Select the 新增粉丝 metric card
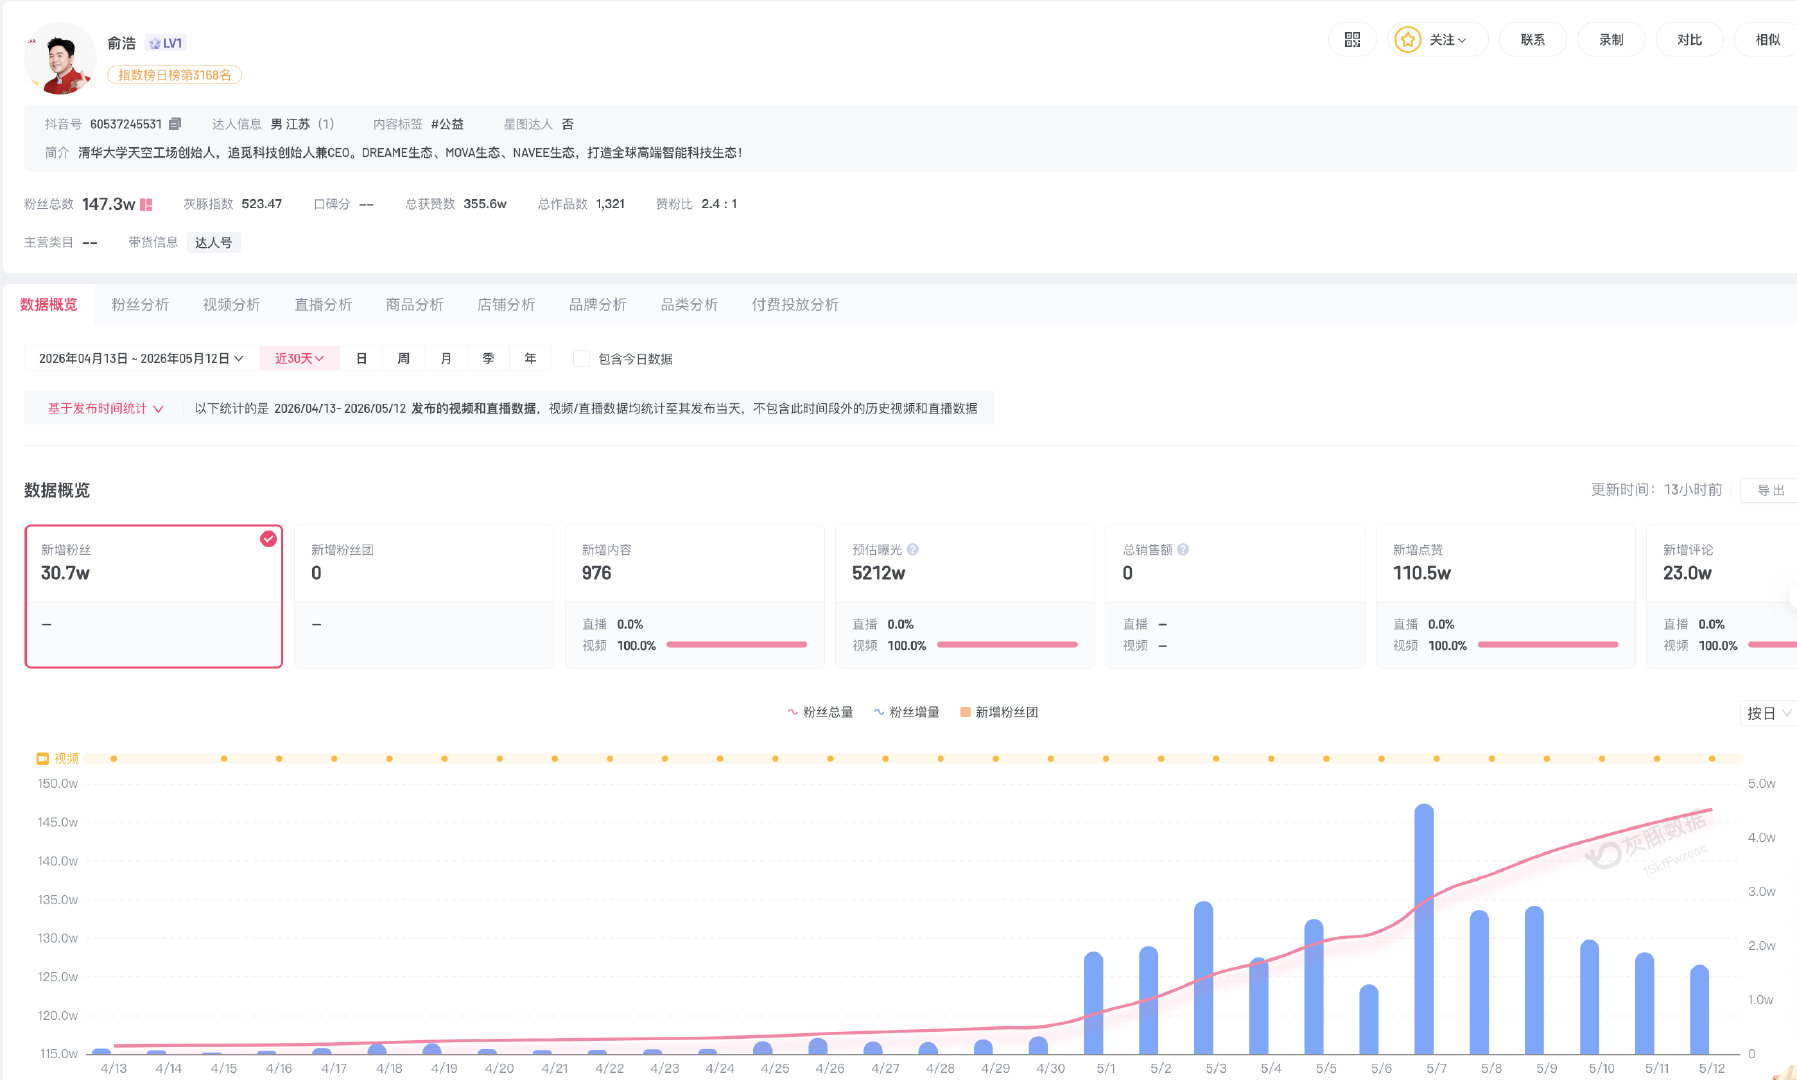The height and width of the screenshot is (1080, 1797). [x=154, y=596]
